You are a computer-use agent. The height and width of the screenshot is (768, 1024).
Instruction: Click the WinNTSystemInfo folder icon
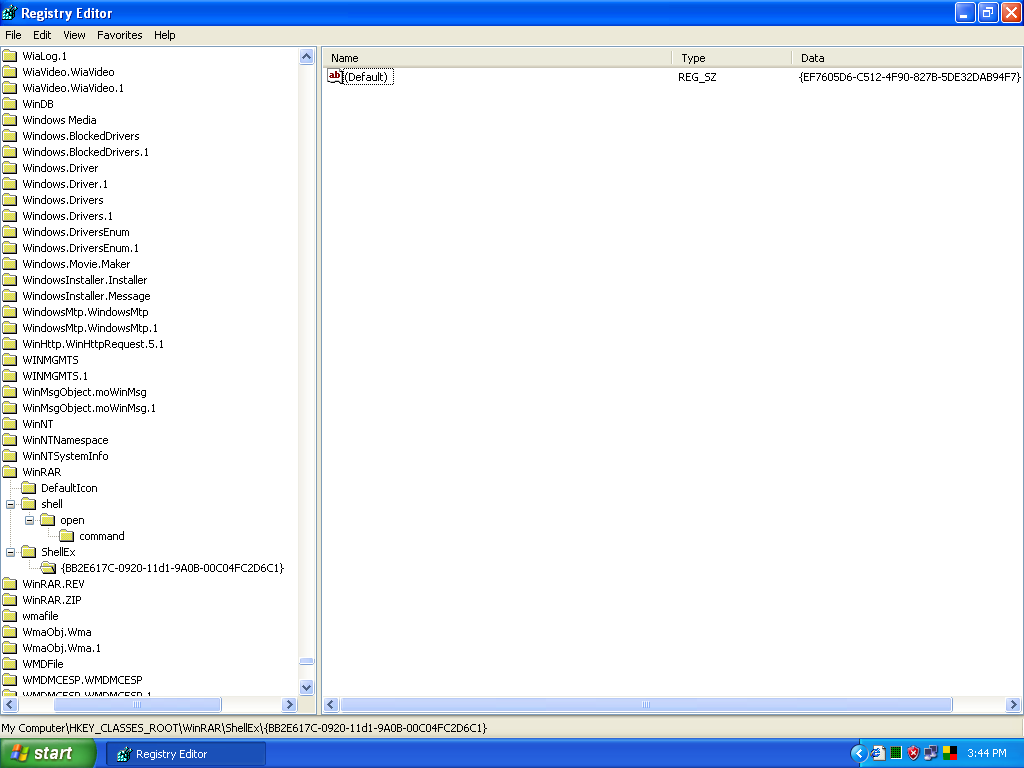pos(10,456)
